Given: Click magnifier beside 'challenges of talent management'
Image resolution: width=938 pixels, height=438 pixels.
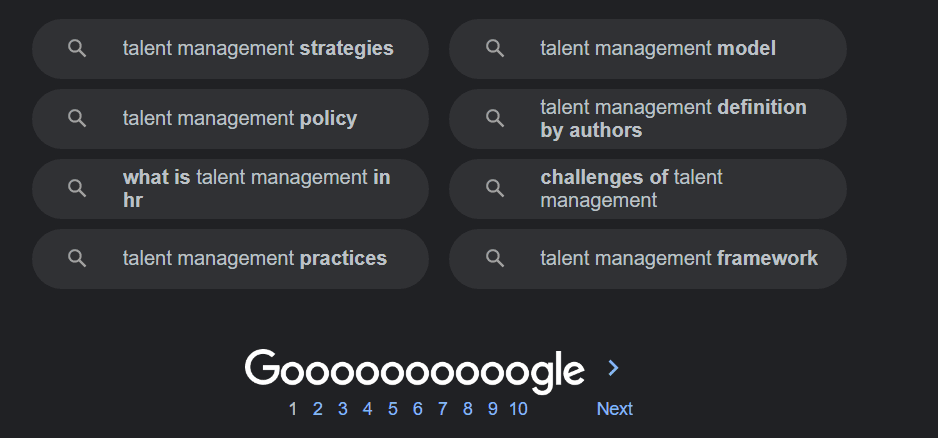Looking at the screenshot, I should click(494, 188).
